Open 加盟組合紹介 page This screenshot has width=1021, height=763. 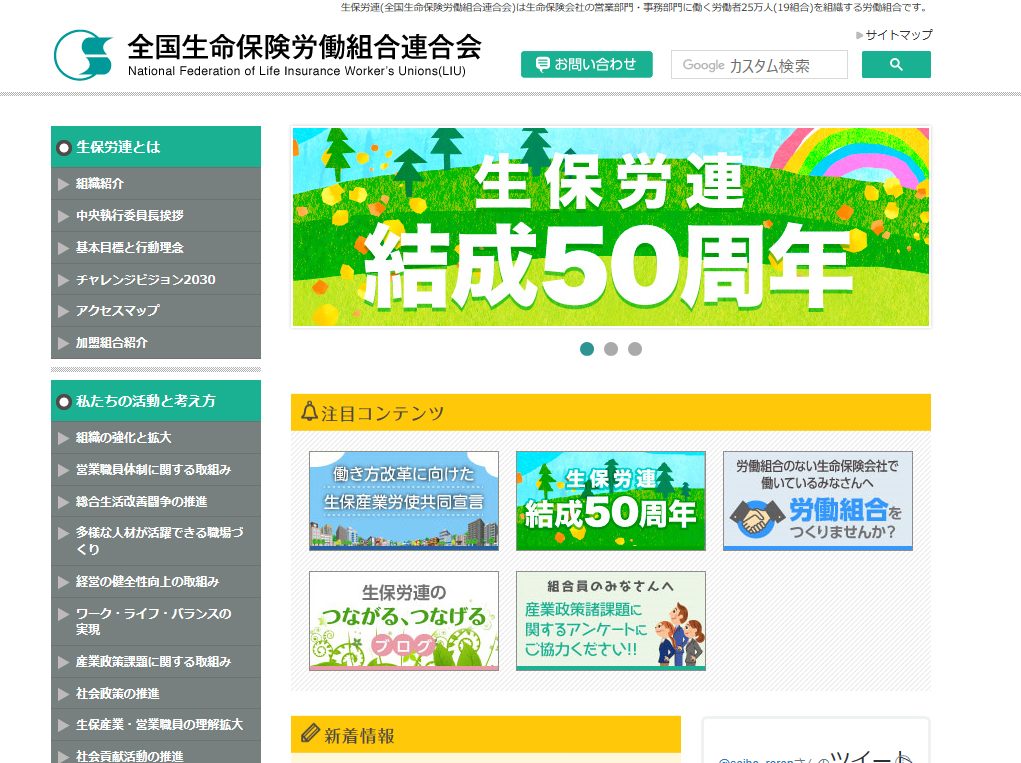coord(156,342)
